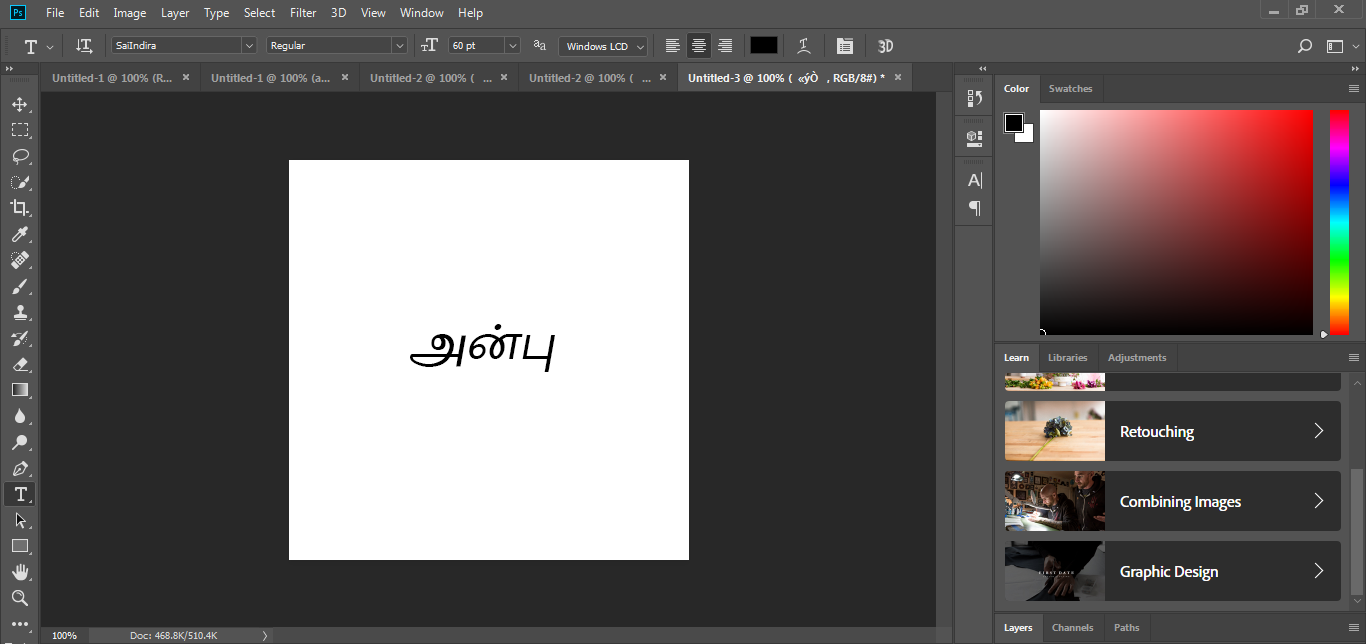Open the Regular font style dropdown
This screenshot has width=1366, height=644.
400,45
